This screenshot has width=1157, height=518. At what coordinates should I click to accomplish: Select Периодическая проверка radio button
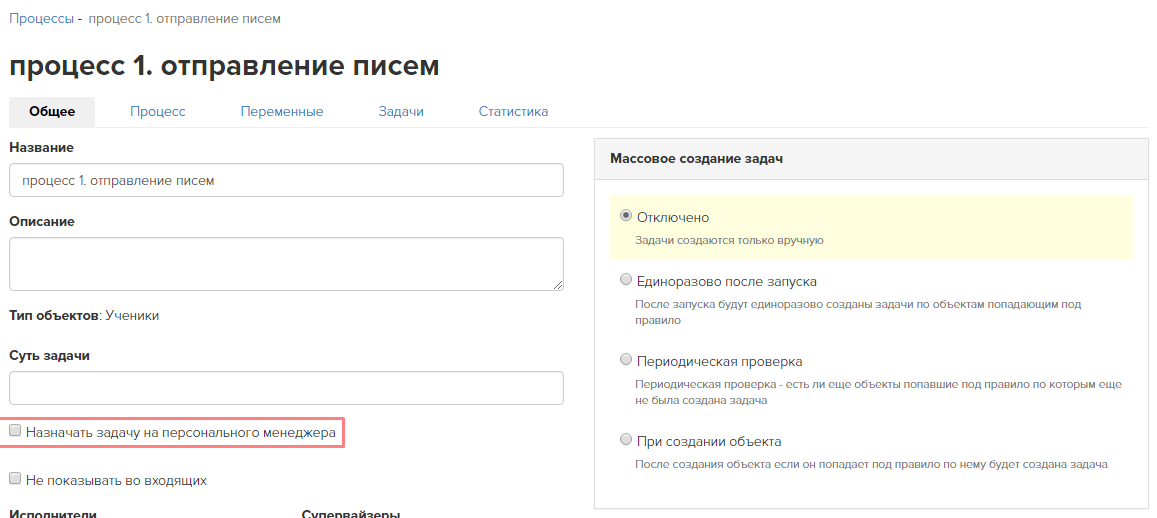(626, 360)
